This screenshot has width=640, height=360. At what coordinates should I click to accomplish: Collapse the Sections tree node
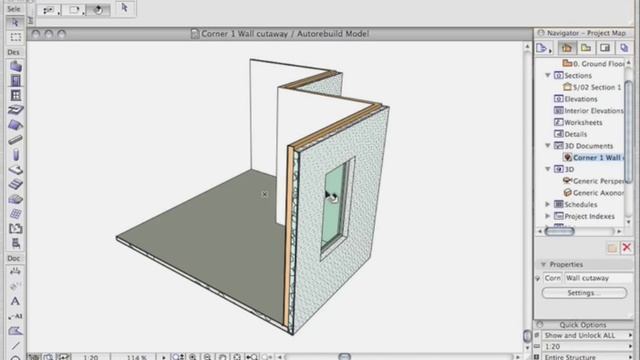point(548,76)
